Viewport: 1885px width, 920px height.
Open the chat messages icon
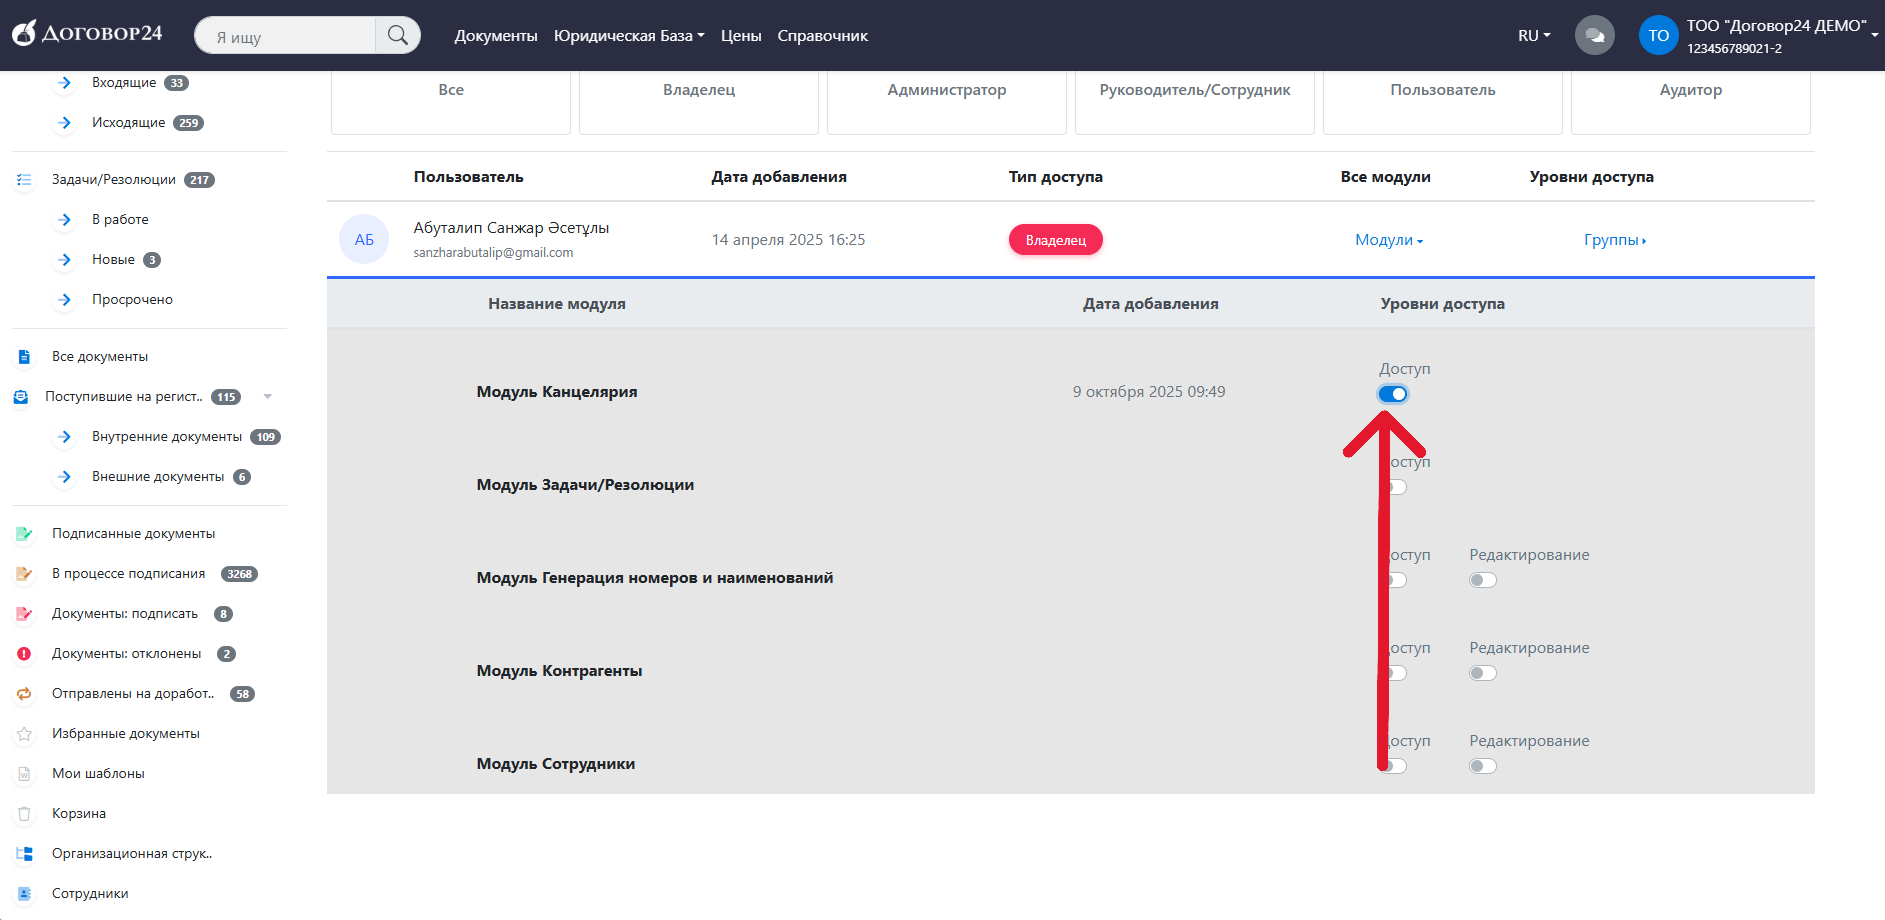tap(1594, 36)
